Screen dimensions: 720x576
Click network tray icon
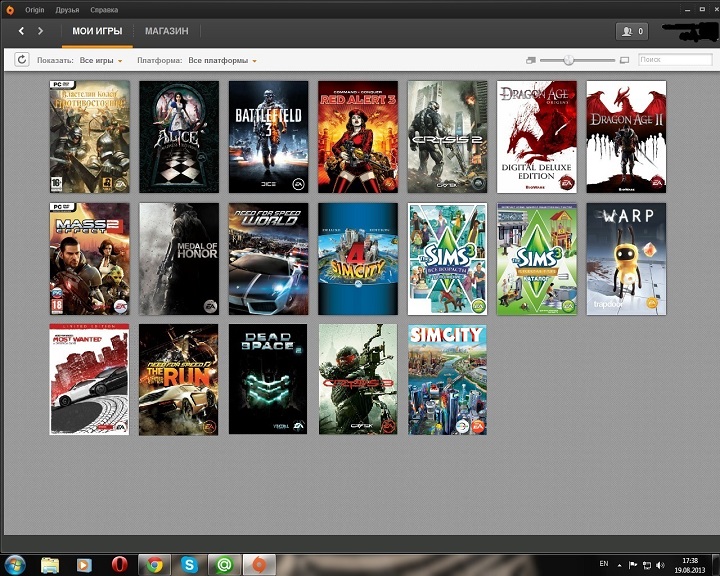647,565
